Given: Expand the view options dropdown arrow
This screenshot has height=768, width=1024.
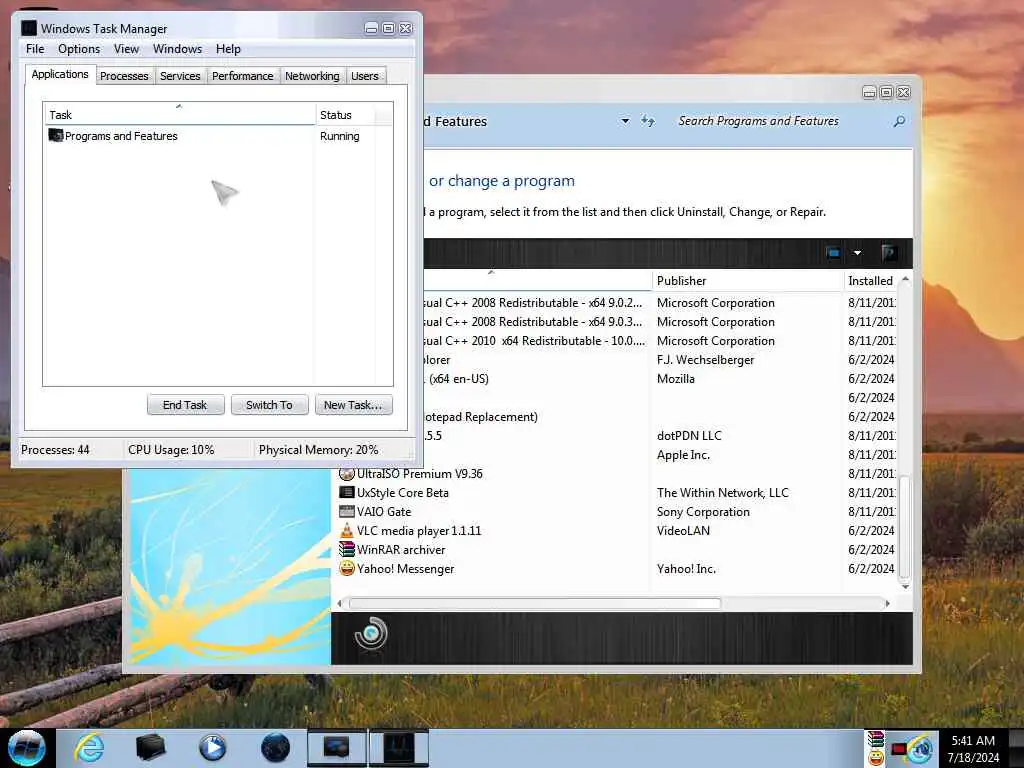Looking at the screenshot, I should pos(857,253).
